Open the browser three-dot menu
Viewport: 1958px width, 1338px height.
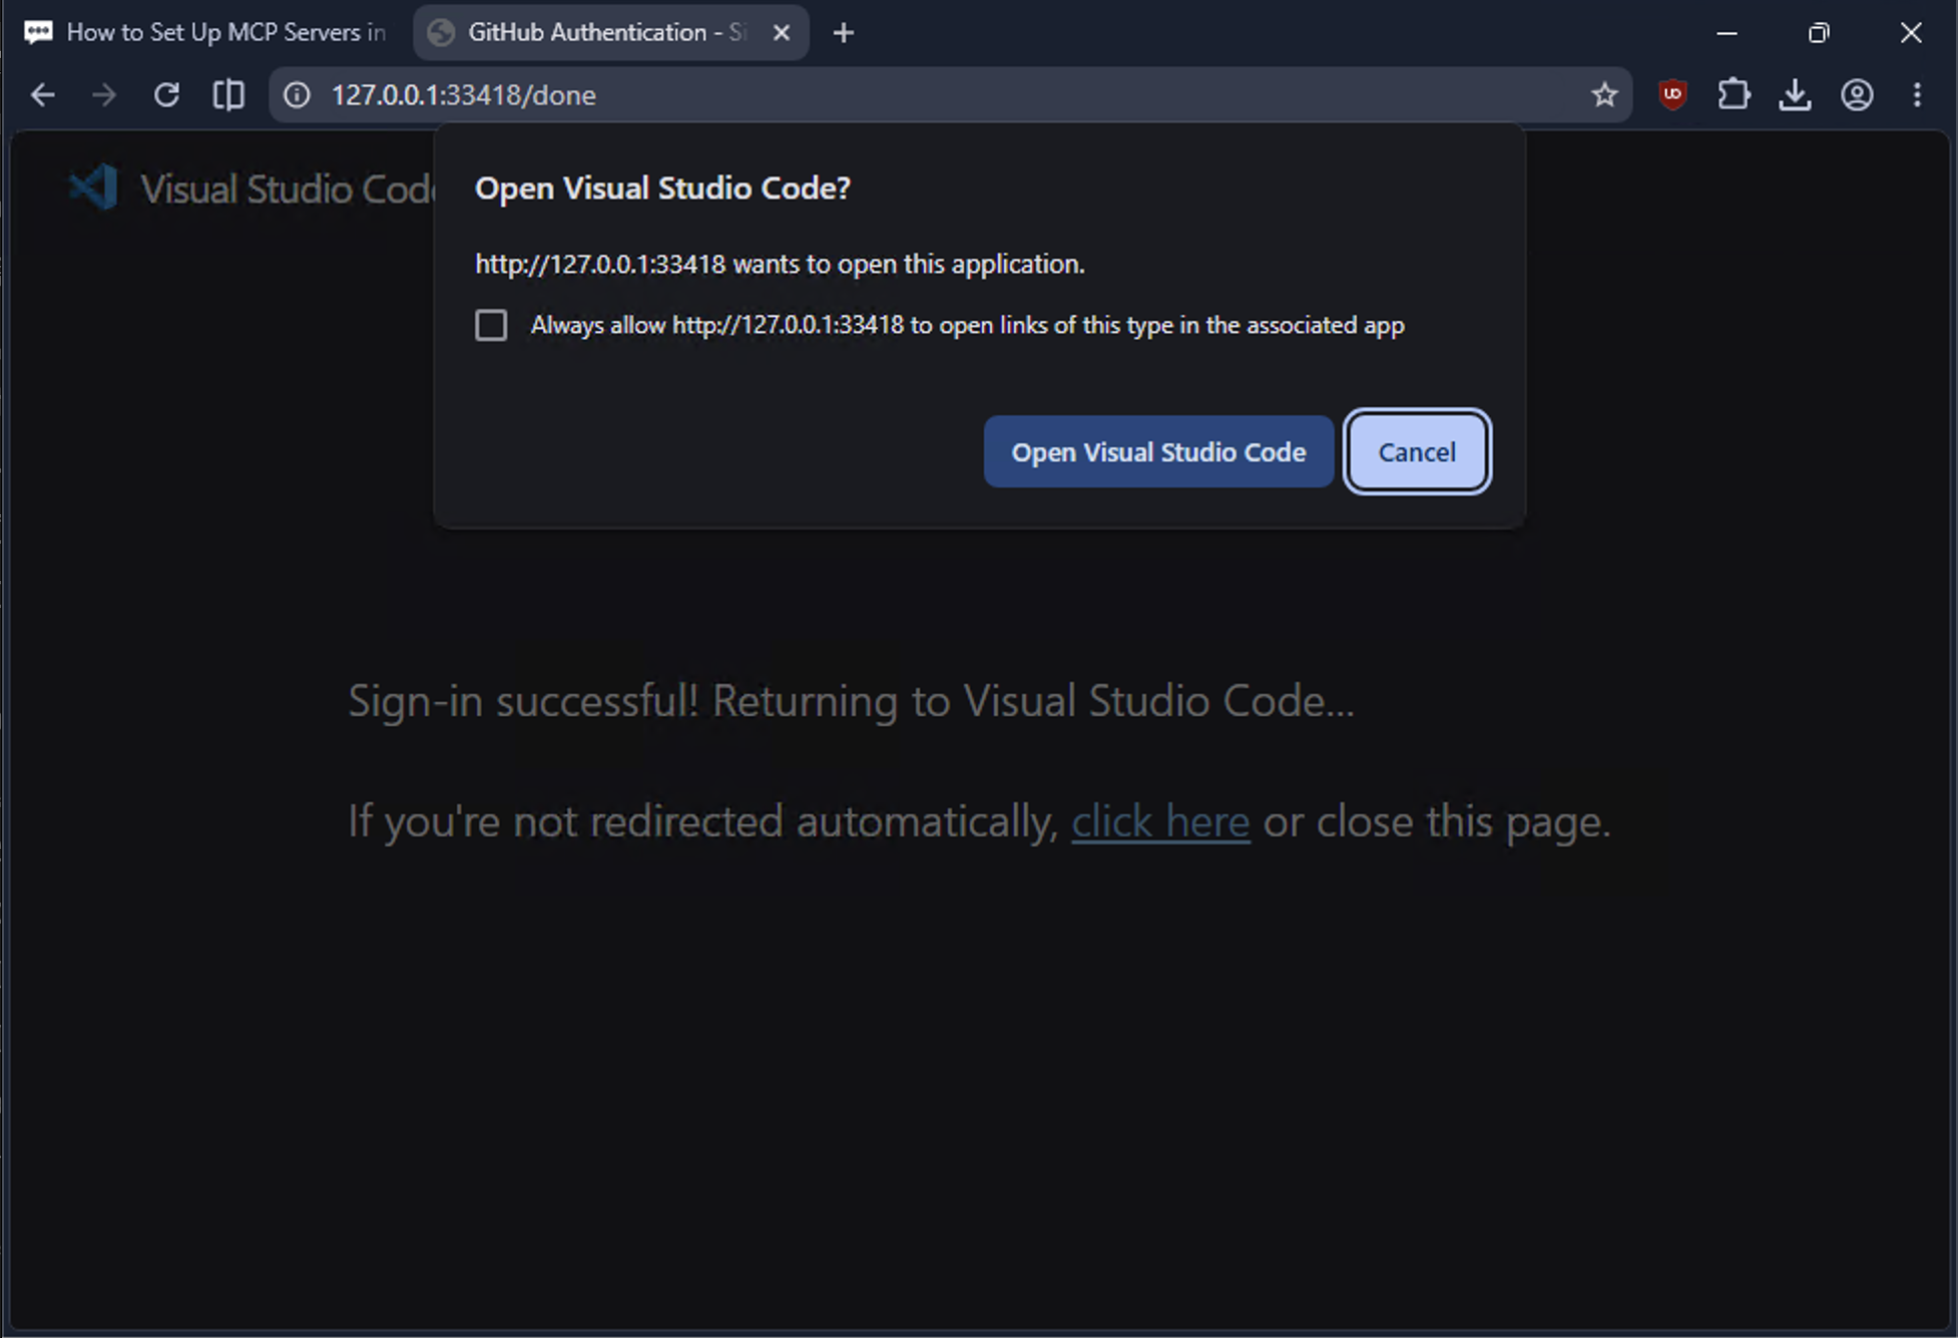tap(1917, 95)
